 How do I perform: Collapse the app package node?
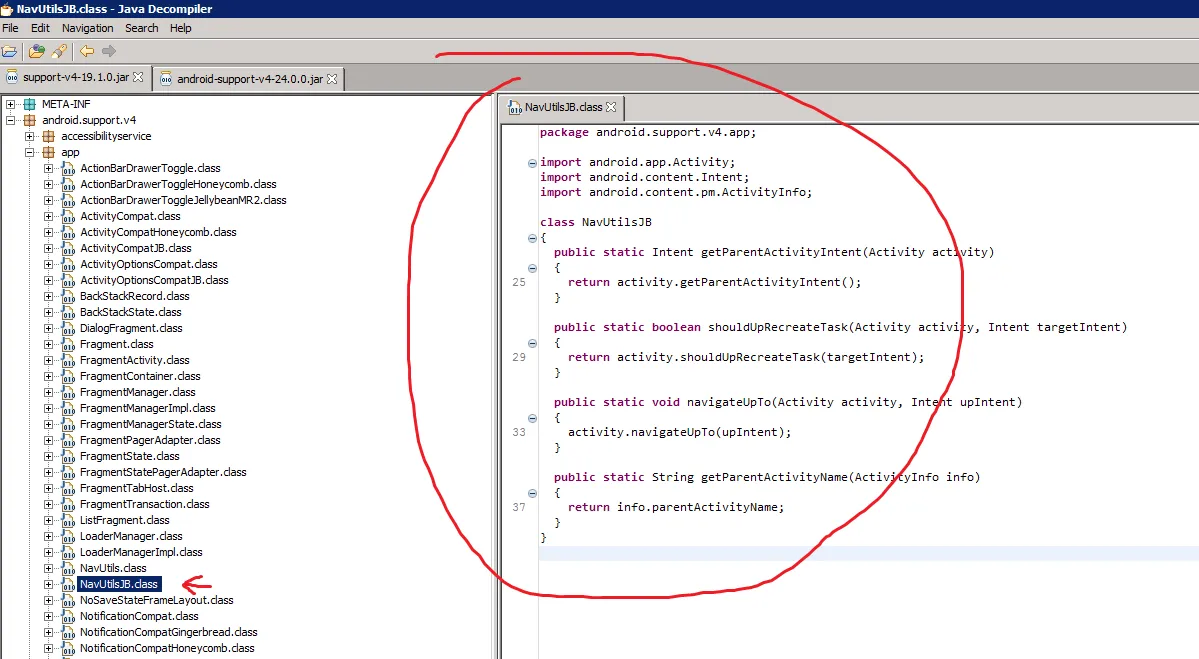pos(30,152)
